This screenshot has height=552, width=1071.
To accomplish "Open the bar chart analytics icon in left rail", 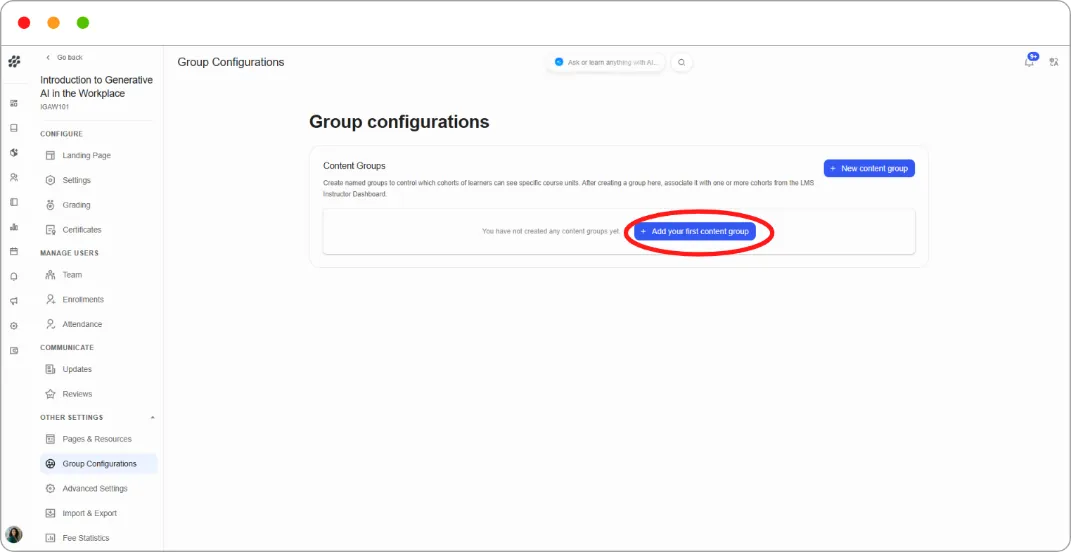I will [14, 227].
